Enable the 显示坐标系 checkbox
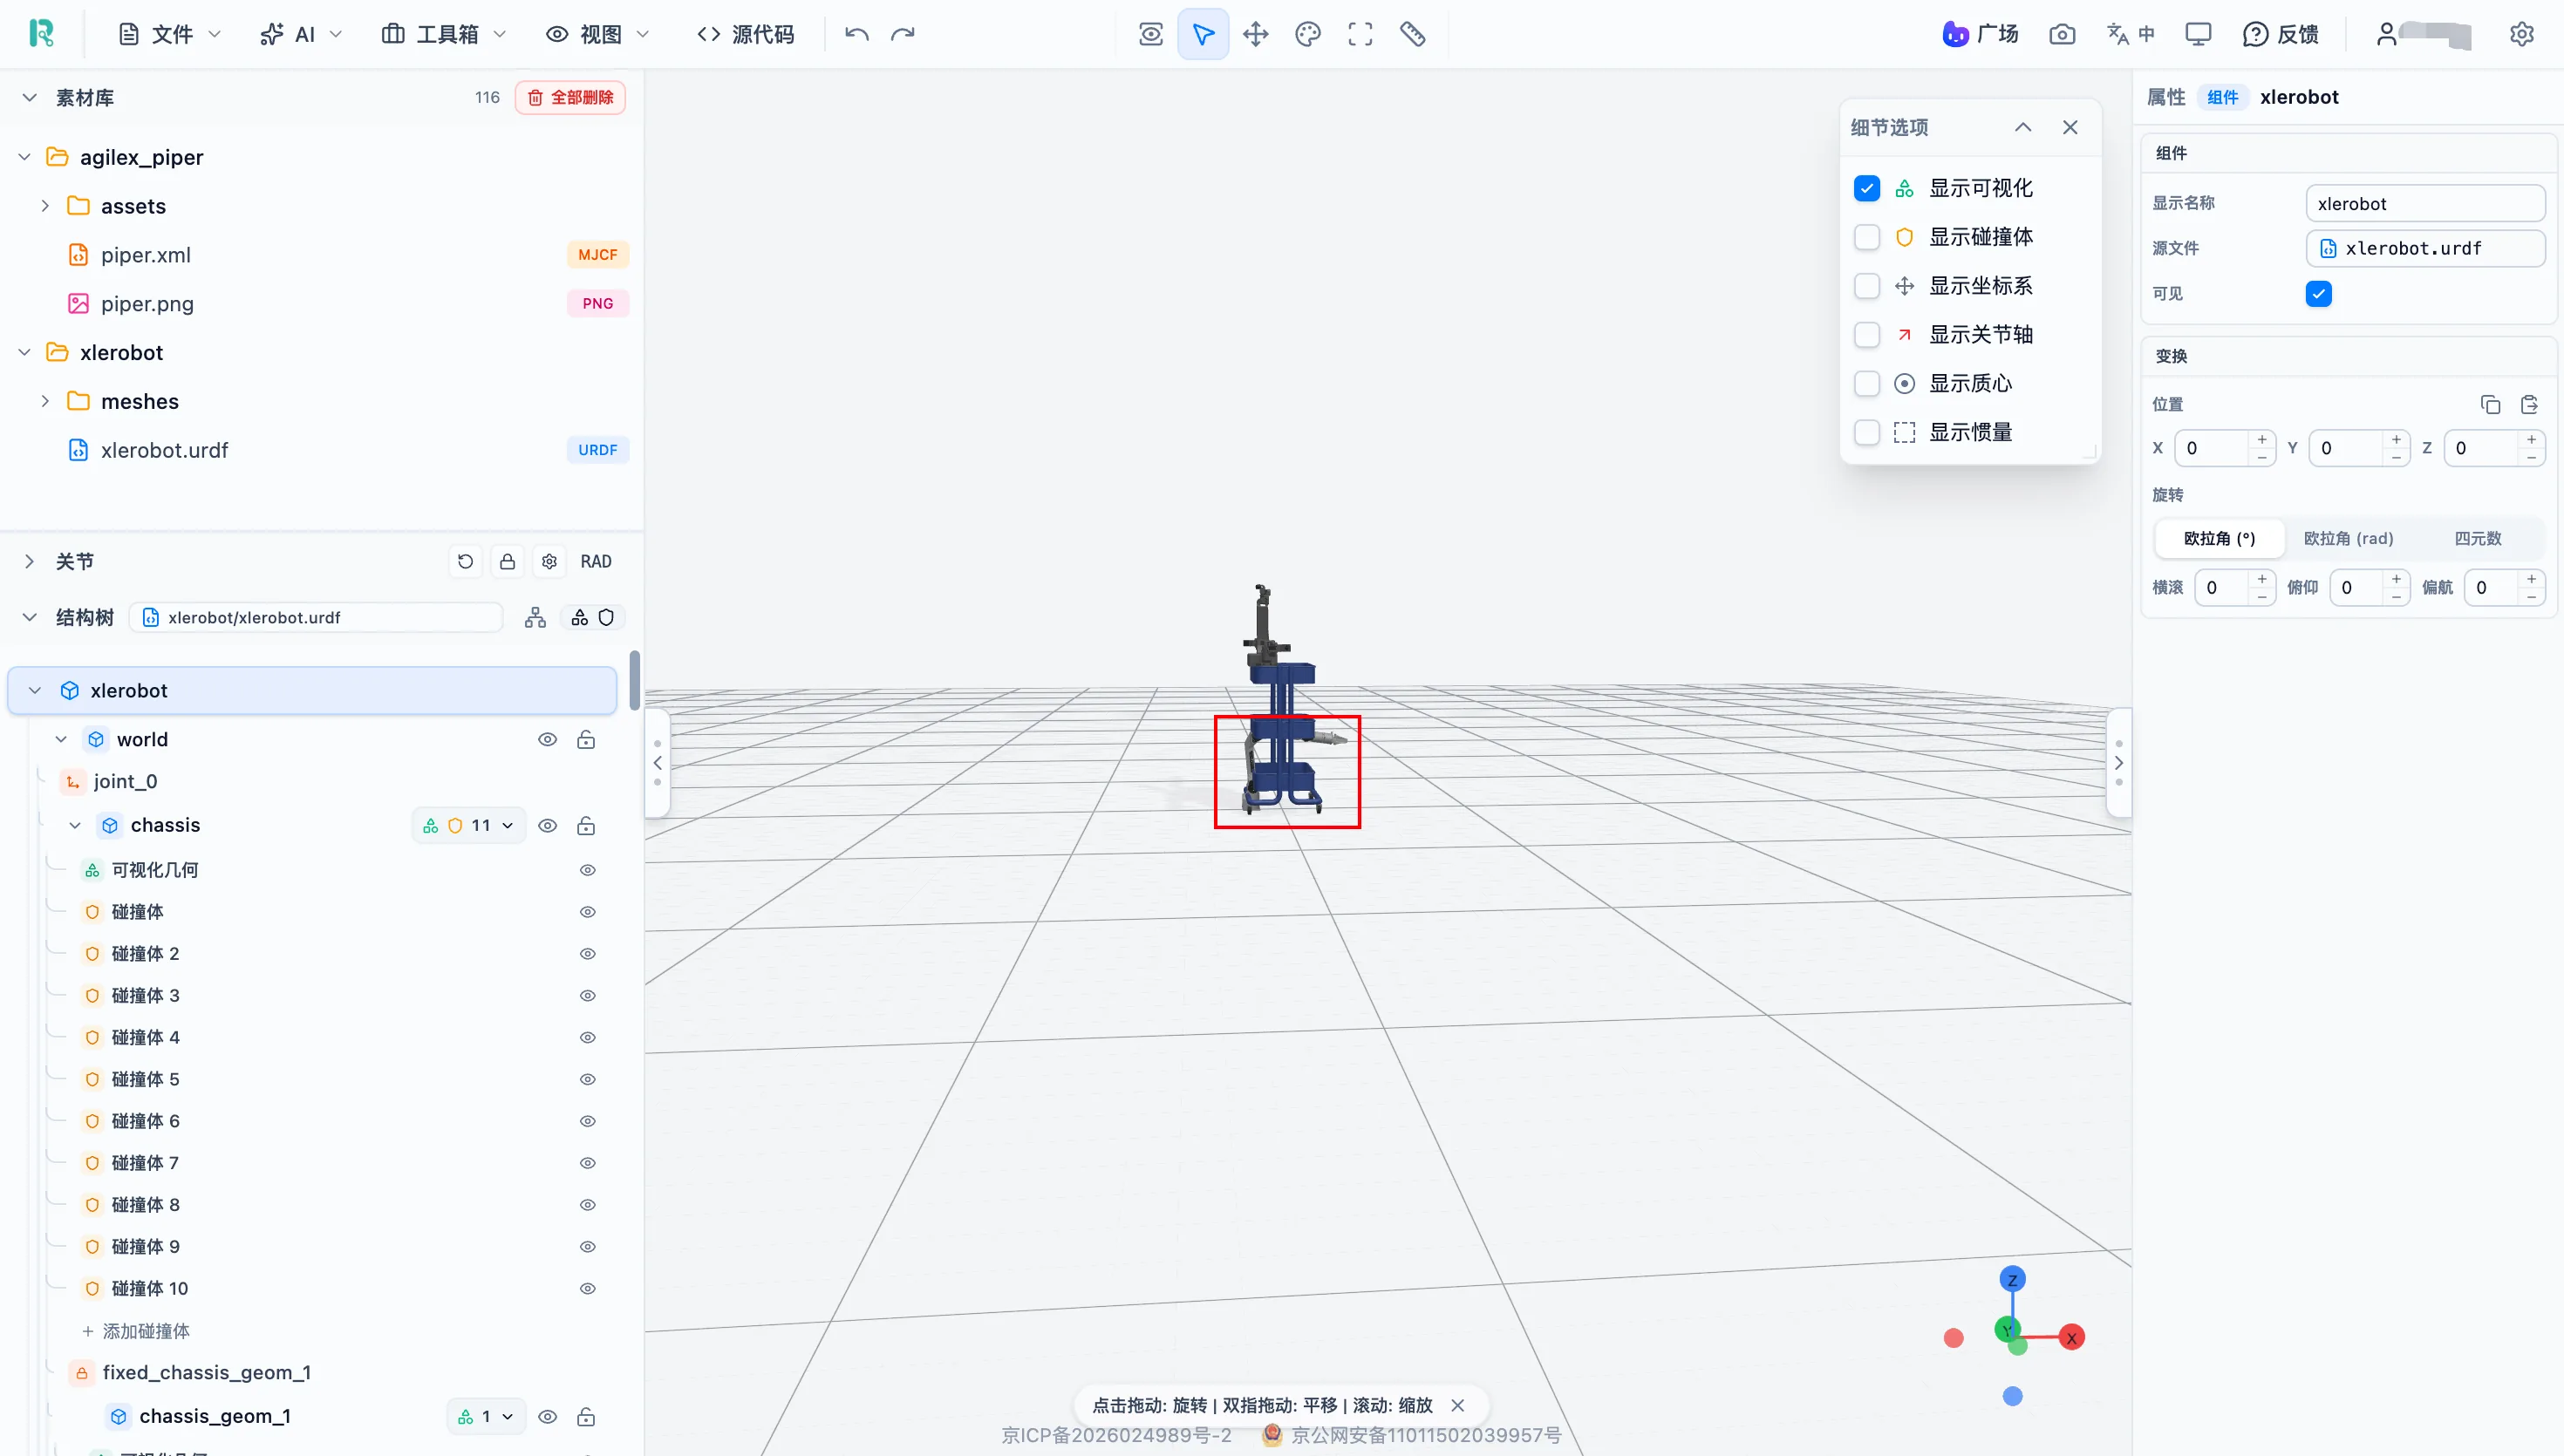Image resolution: width=2564 pixels, height=1456 pixels. click(x=1866, y=286)
